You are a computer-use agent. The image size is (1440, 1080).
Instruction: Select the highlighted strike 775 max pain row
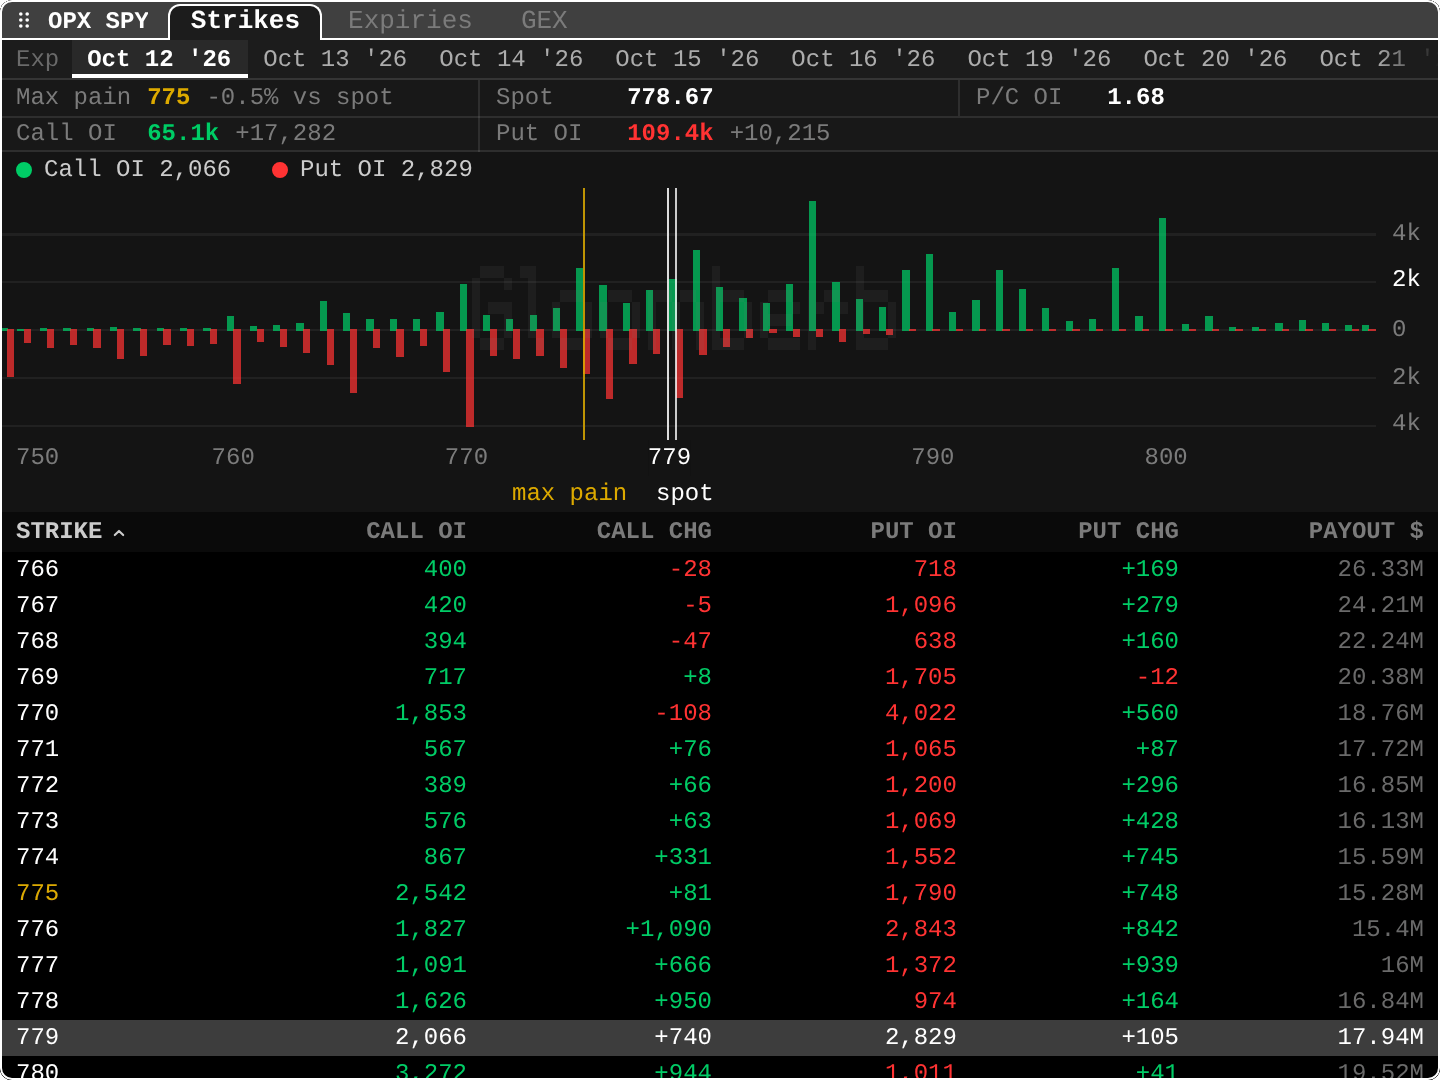coord(720,893)
